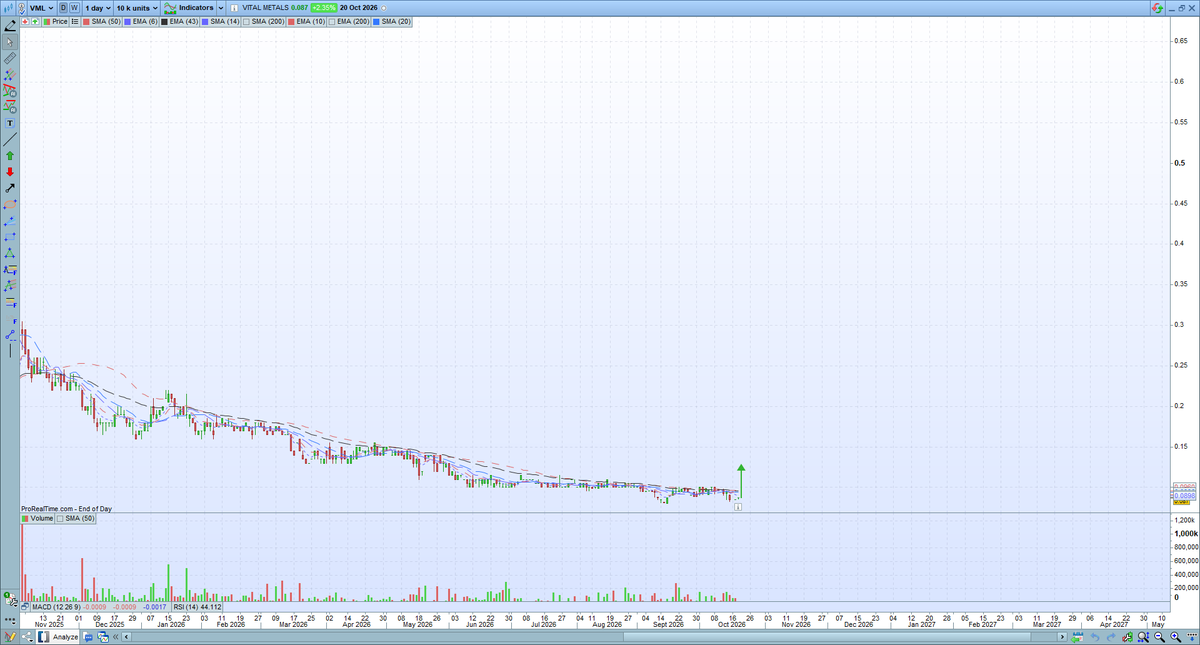Select the cursor pointer tool
This screenshot has width=1200, height=645.
point(10,42)
